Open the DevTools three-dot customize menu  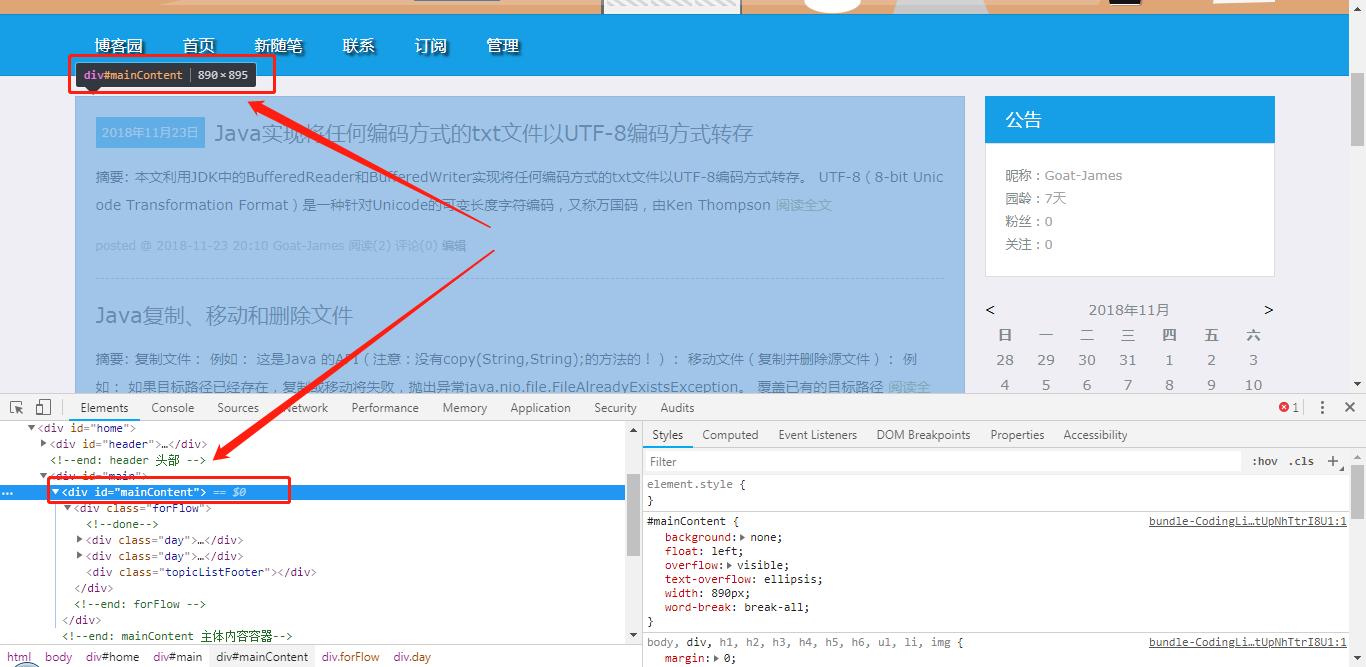[x=1322, y=408]
